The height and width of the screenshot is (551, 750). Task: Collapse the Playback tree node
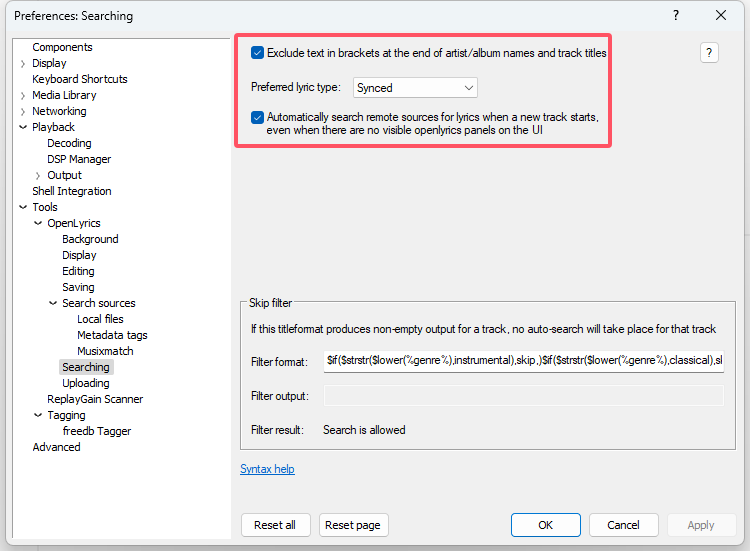point(22,127)
